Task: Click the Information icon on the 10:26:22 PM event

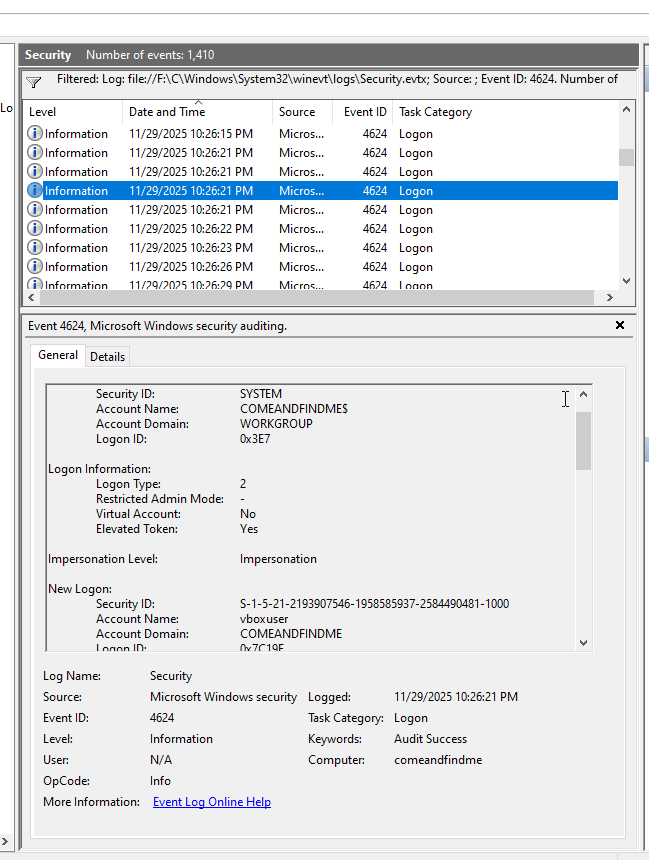Action: pos(35,229)
